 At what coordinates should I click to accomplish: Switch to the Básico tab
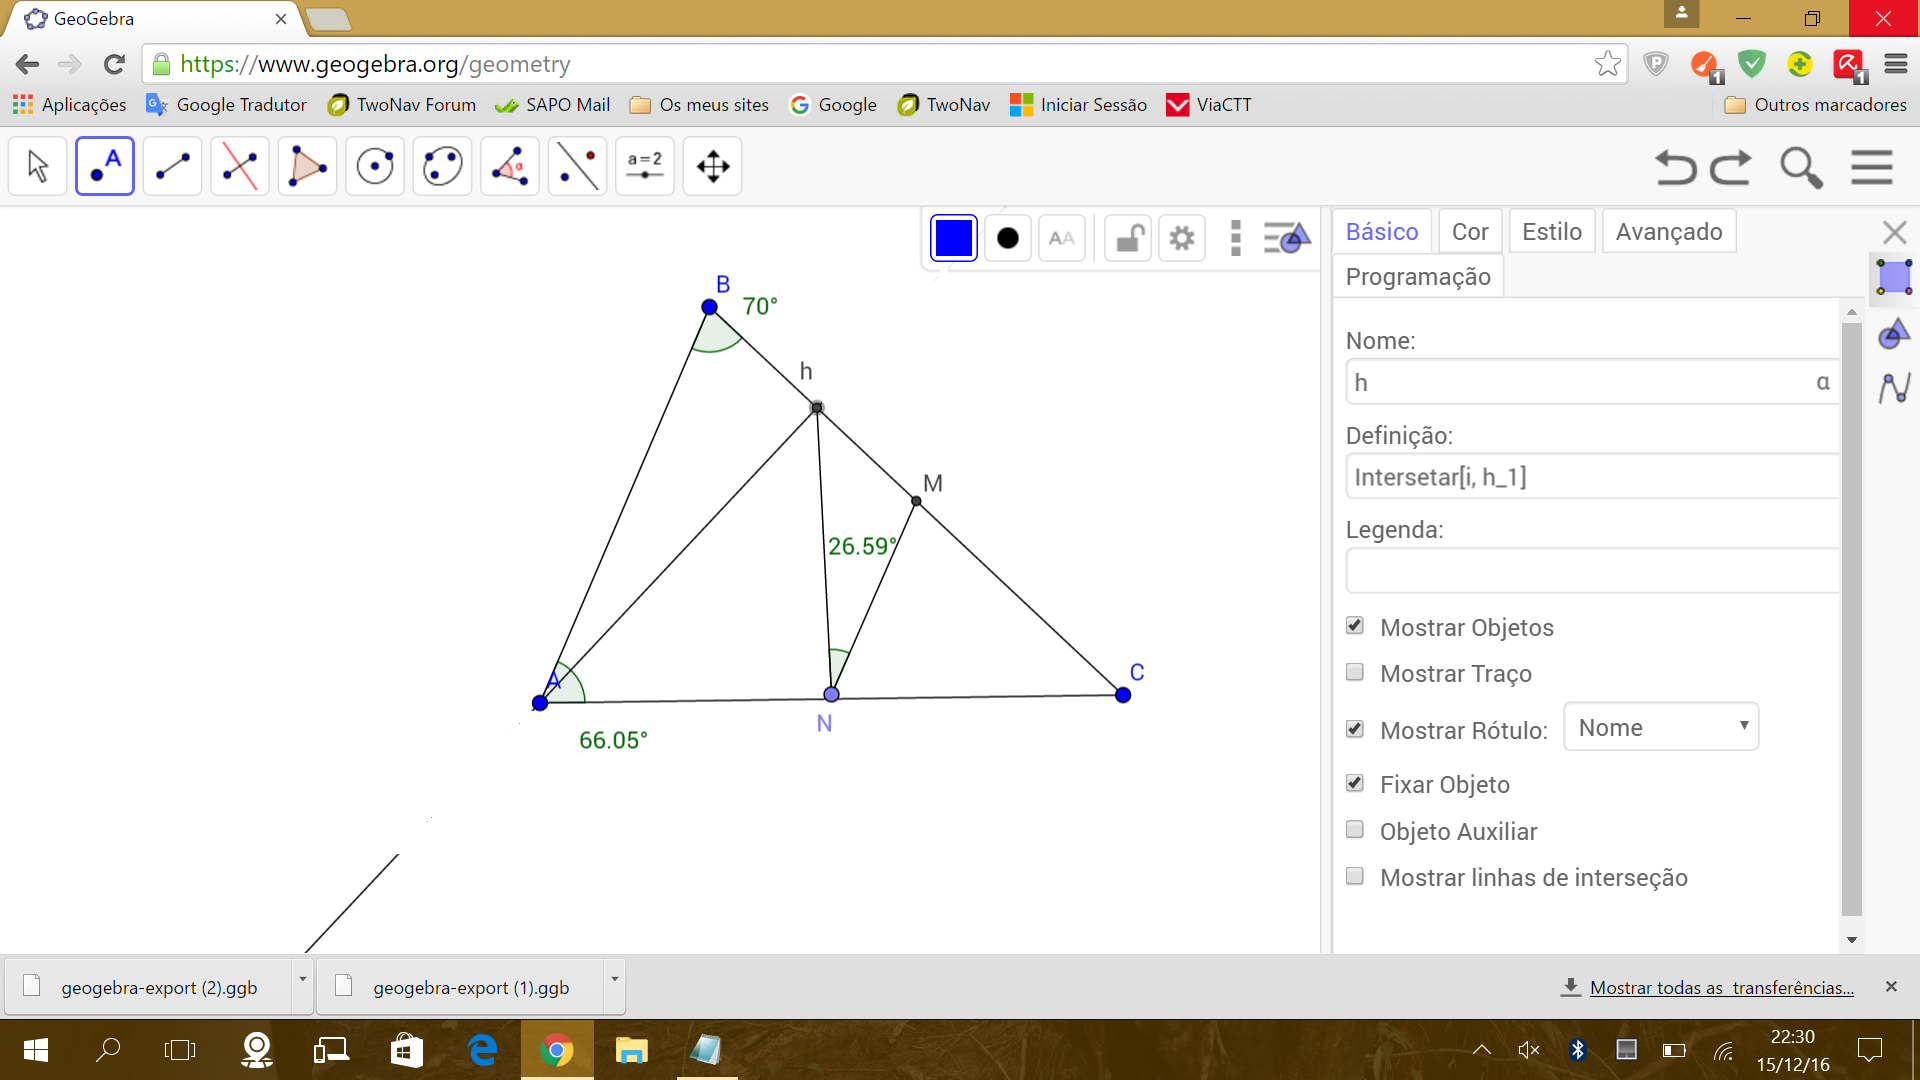1382,232
